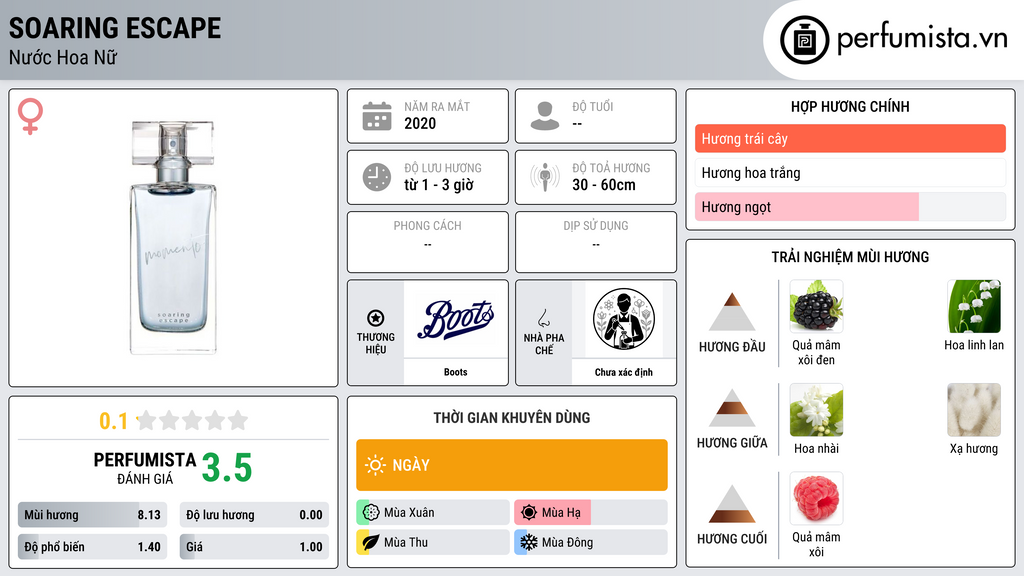The image size is (1024, 576).
Task: Click the Nước Hoa Nữ subtitle
Action: (x=63, y=57)
